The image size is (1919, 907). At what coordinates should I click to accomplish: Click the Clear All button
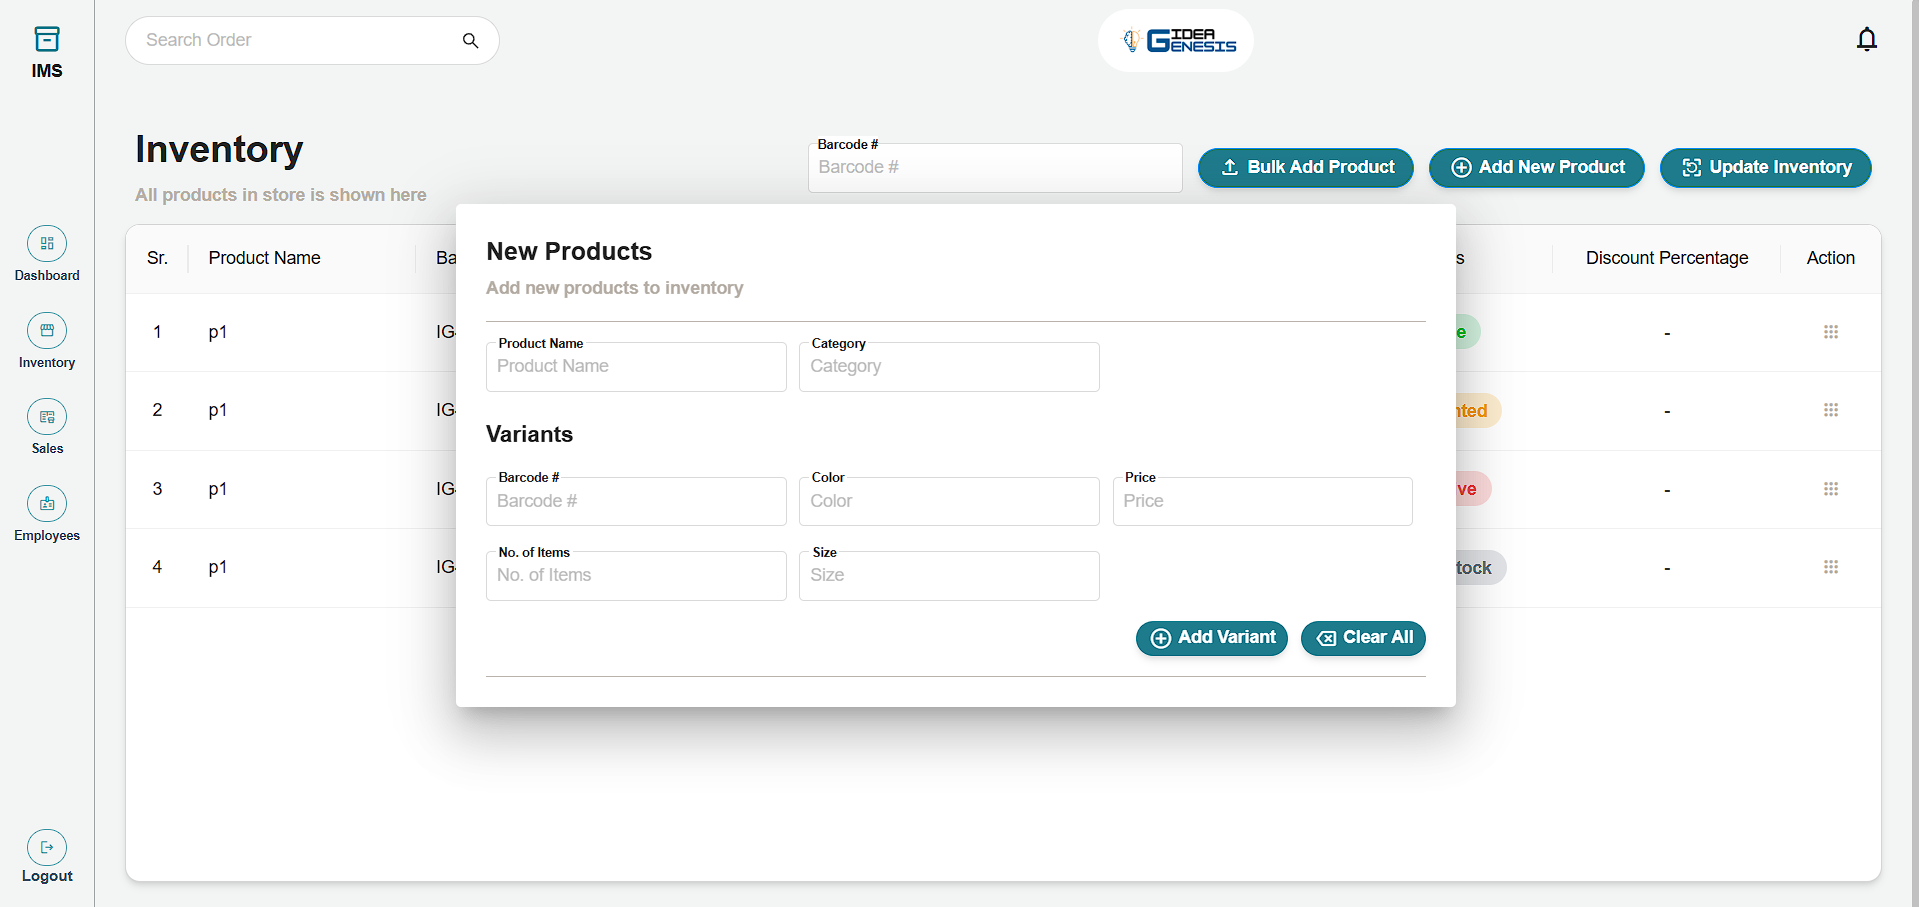(1362, 638)
